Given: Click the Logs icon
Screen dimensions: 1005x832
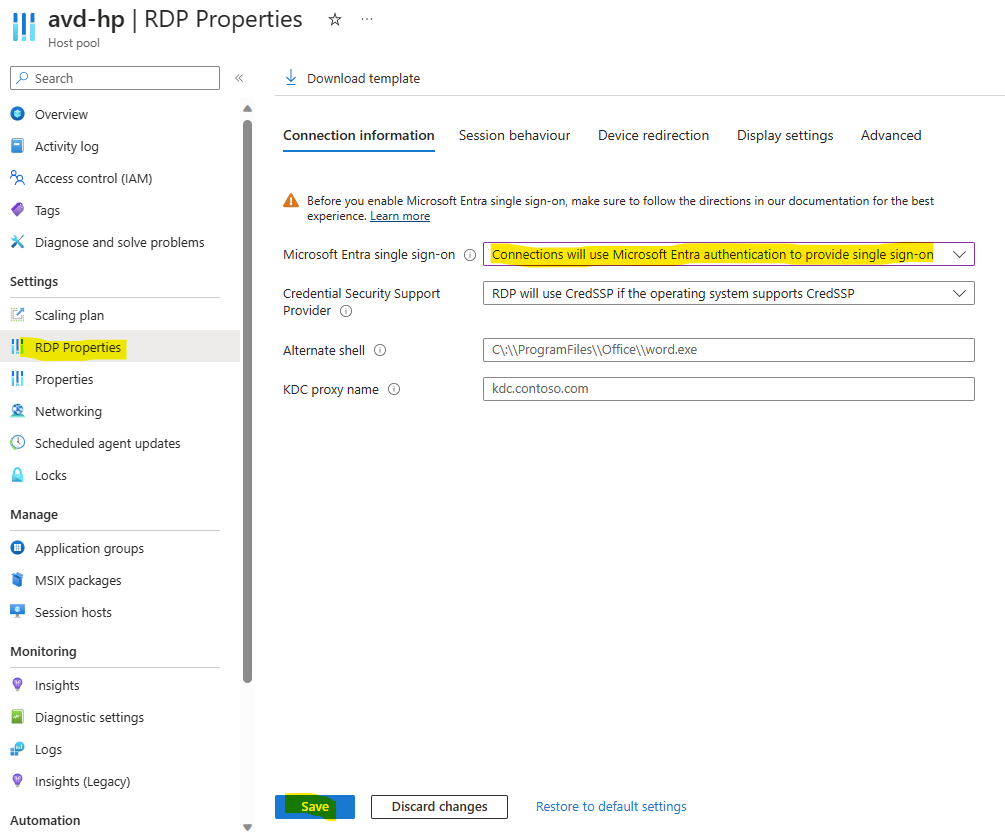Looking at the screenshot, I should point(18,749).
